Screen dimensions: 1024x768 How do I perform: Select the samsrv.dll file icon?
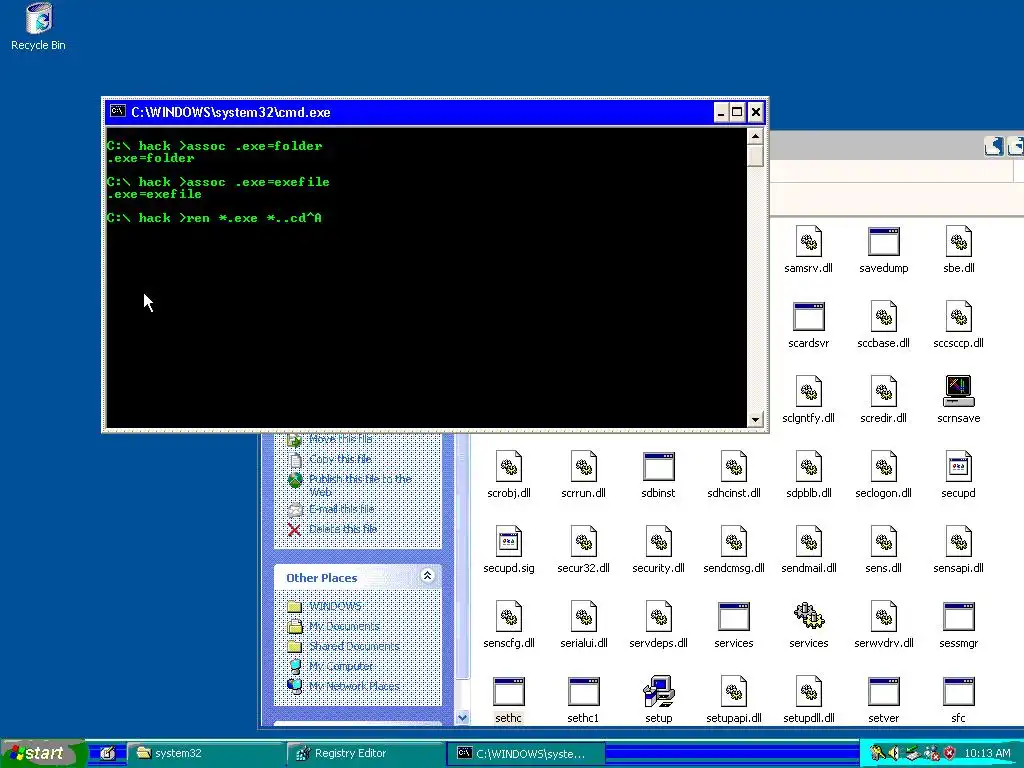coord(808,242)
